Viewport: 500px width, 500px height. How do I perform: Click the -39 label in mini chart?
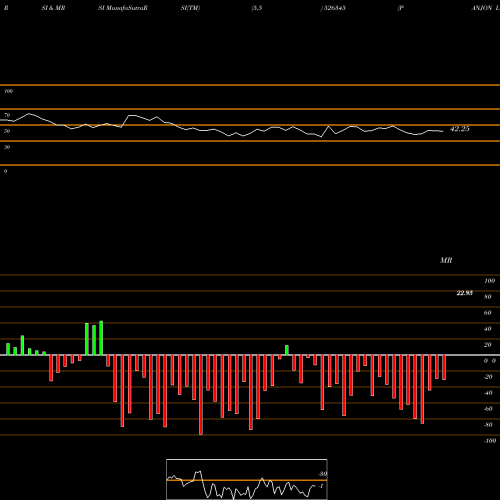(322, 474)
